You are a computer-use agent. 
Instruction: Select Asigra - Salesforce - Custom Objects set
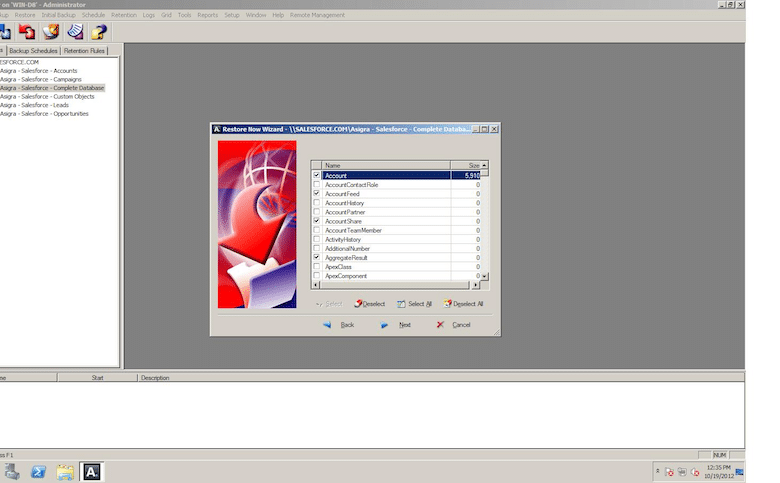coord(47,97)
